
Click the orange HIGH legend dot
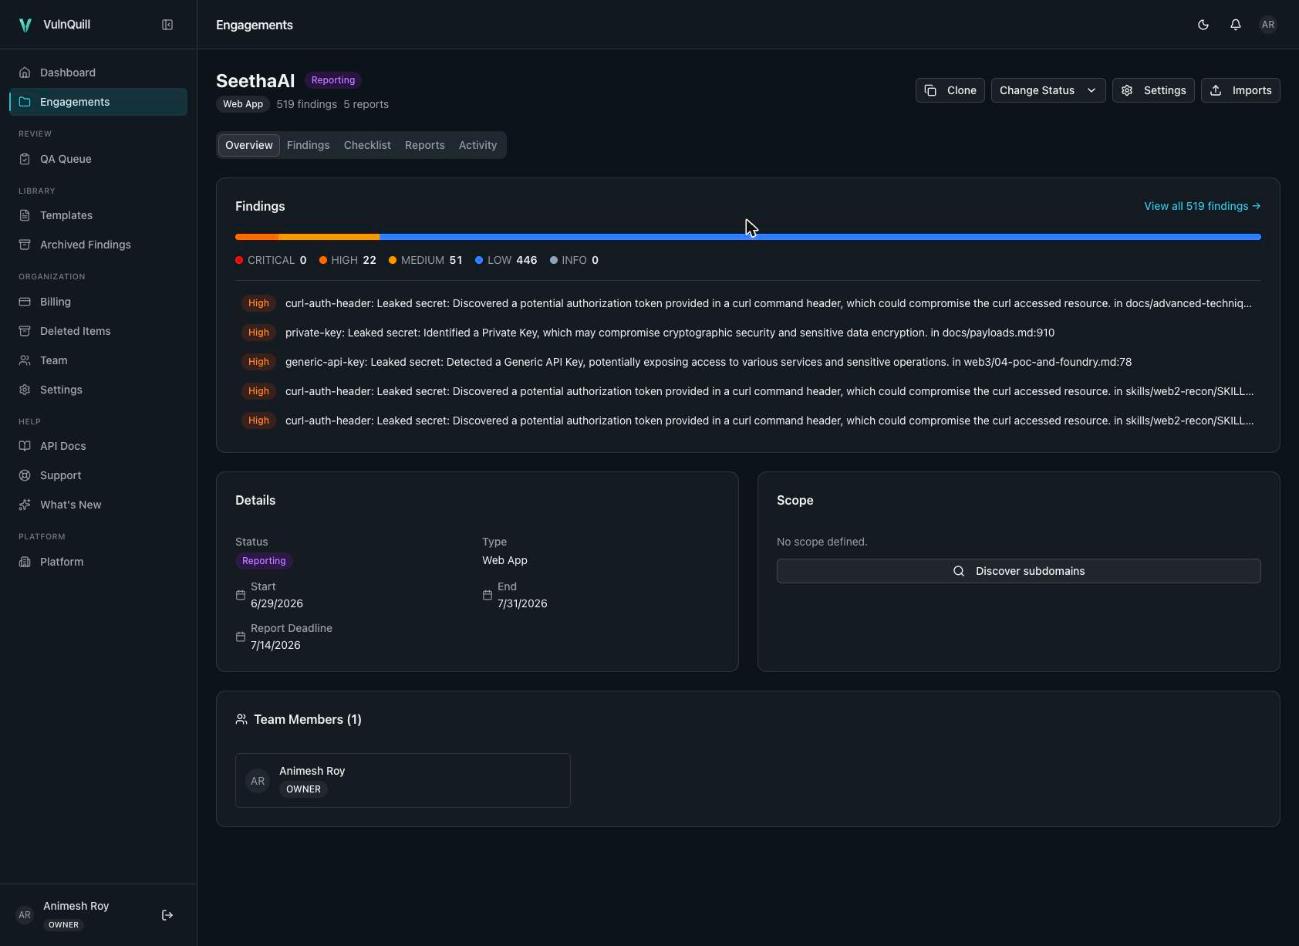click(323, 260)
